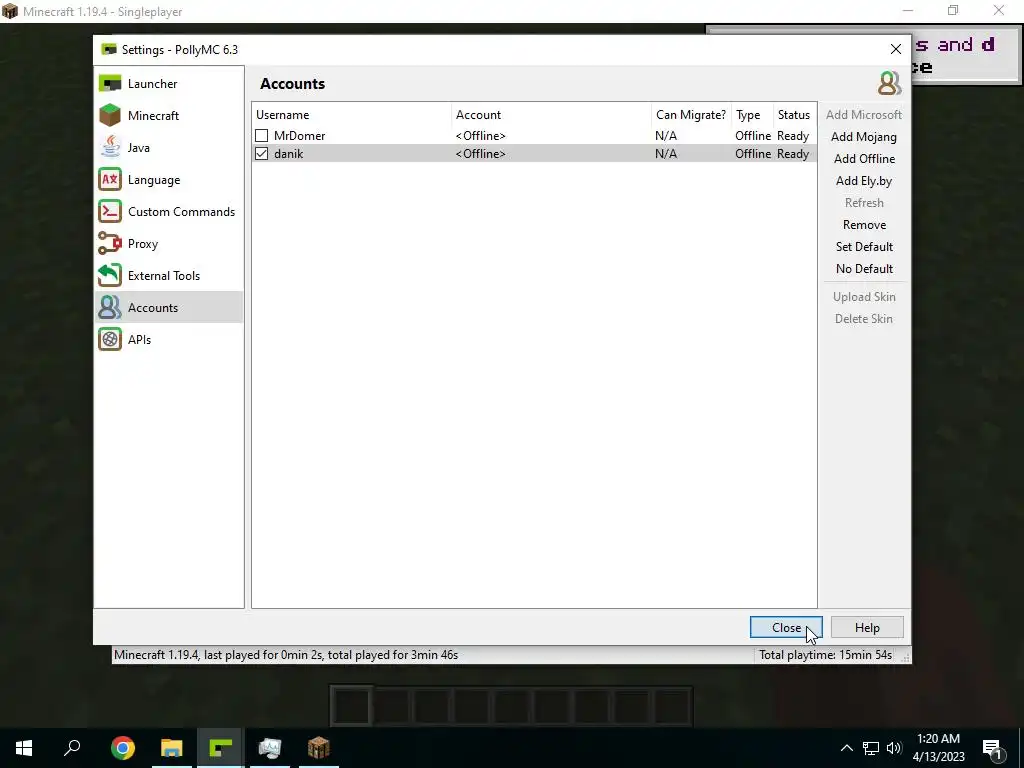Select the MrDomer username row
The height and width of the screenshot is (768, 1024).
click(x=534, y=136)
